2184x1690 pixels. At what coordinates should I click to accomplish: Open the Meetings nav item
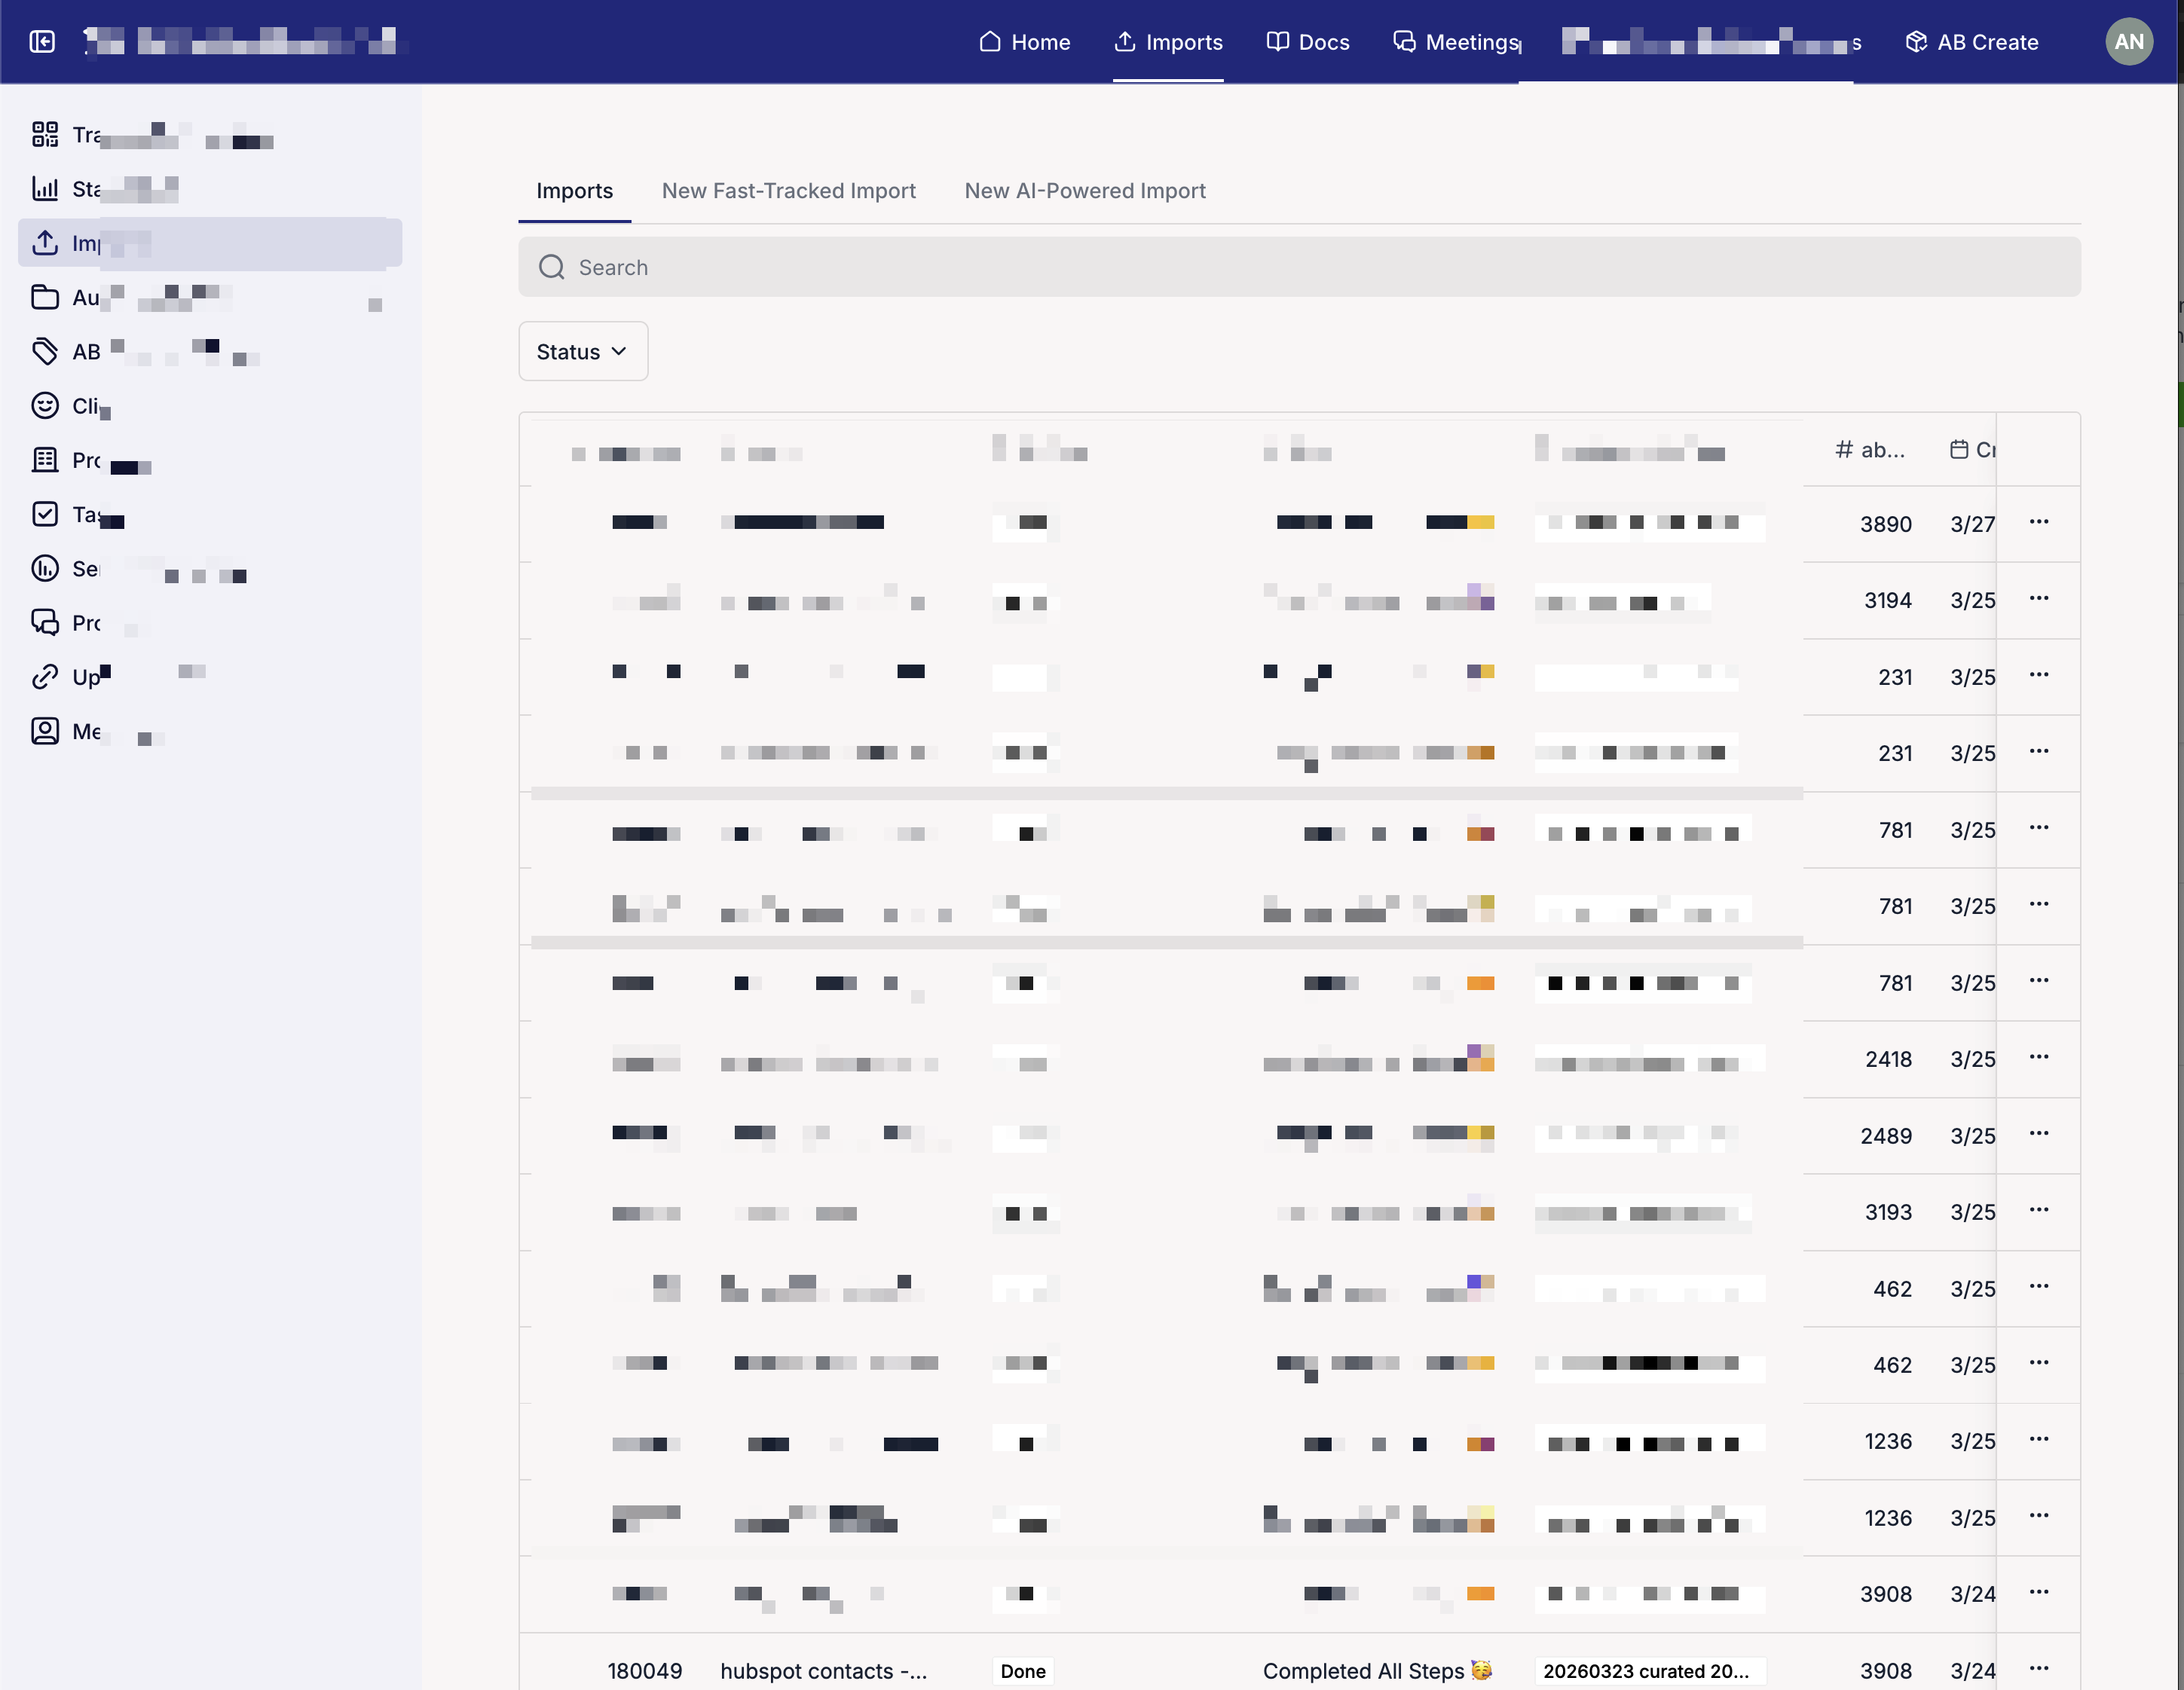[1457, 41]
